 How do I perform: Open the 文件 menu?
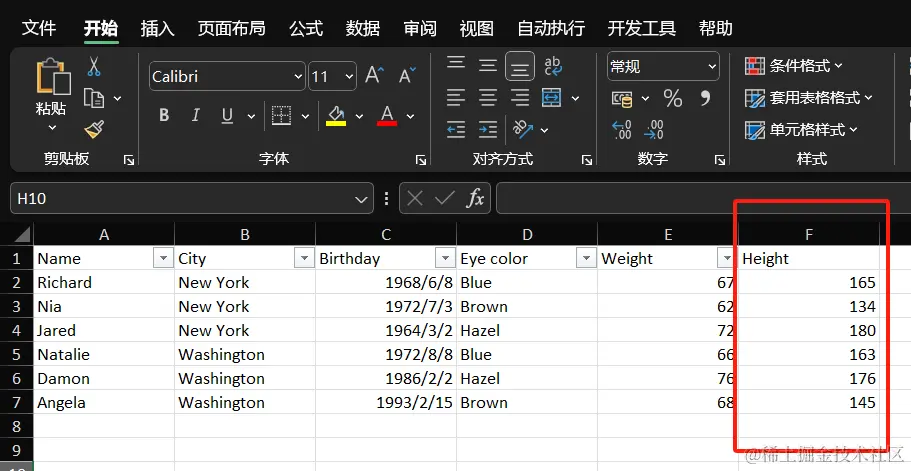tap(39, 28)
